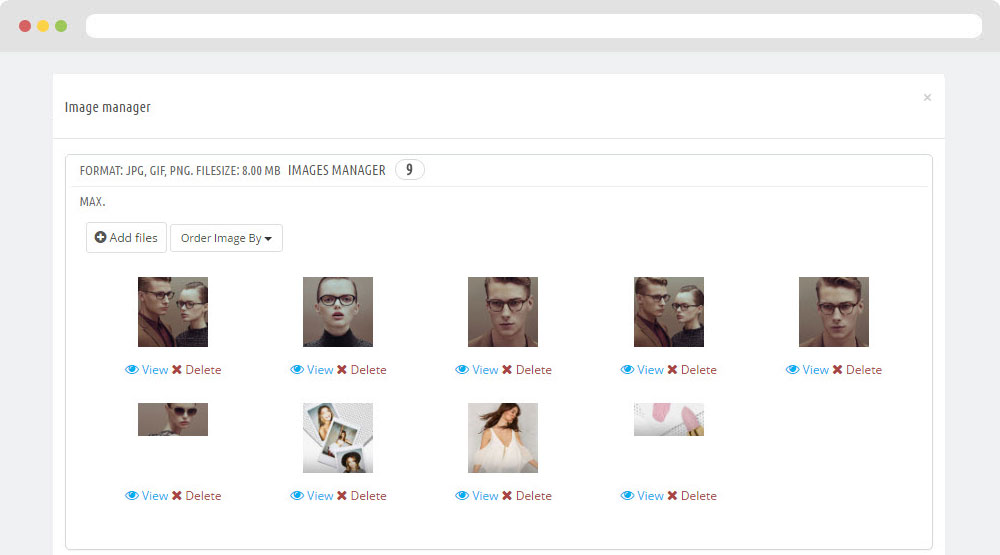Click the yellow window minimize dot
1000x555 pixels.
pyautogui.click(x=43, y=26)
